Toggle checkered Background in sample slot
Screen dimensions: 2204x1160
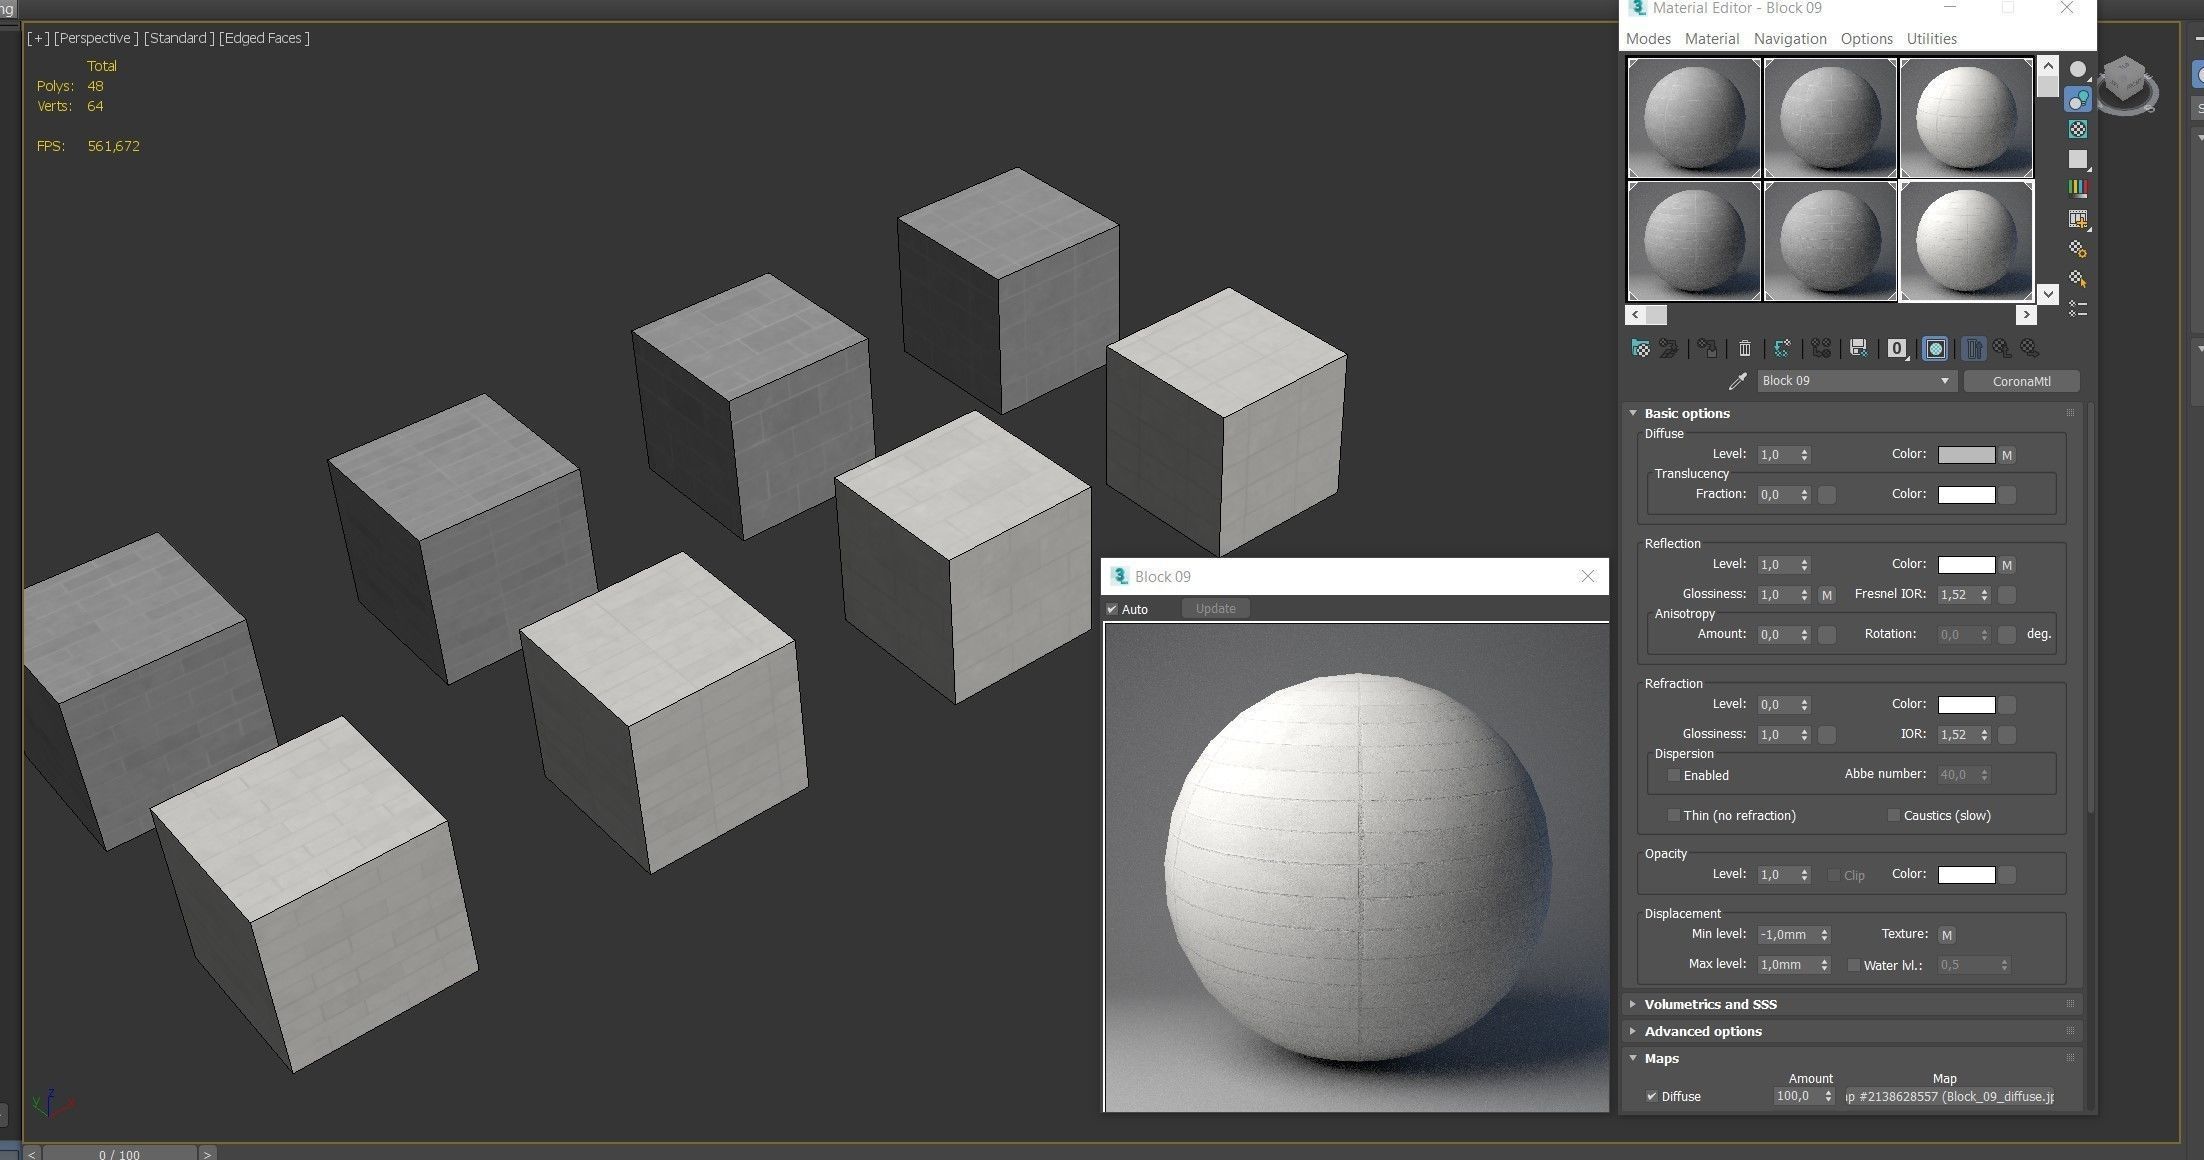coord(2078,129)
